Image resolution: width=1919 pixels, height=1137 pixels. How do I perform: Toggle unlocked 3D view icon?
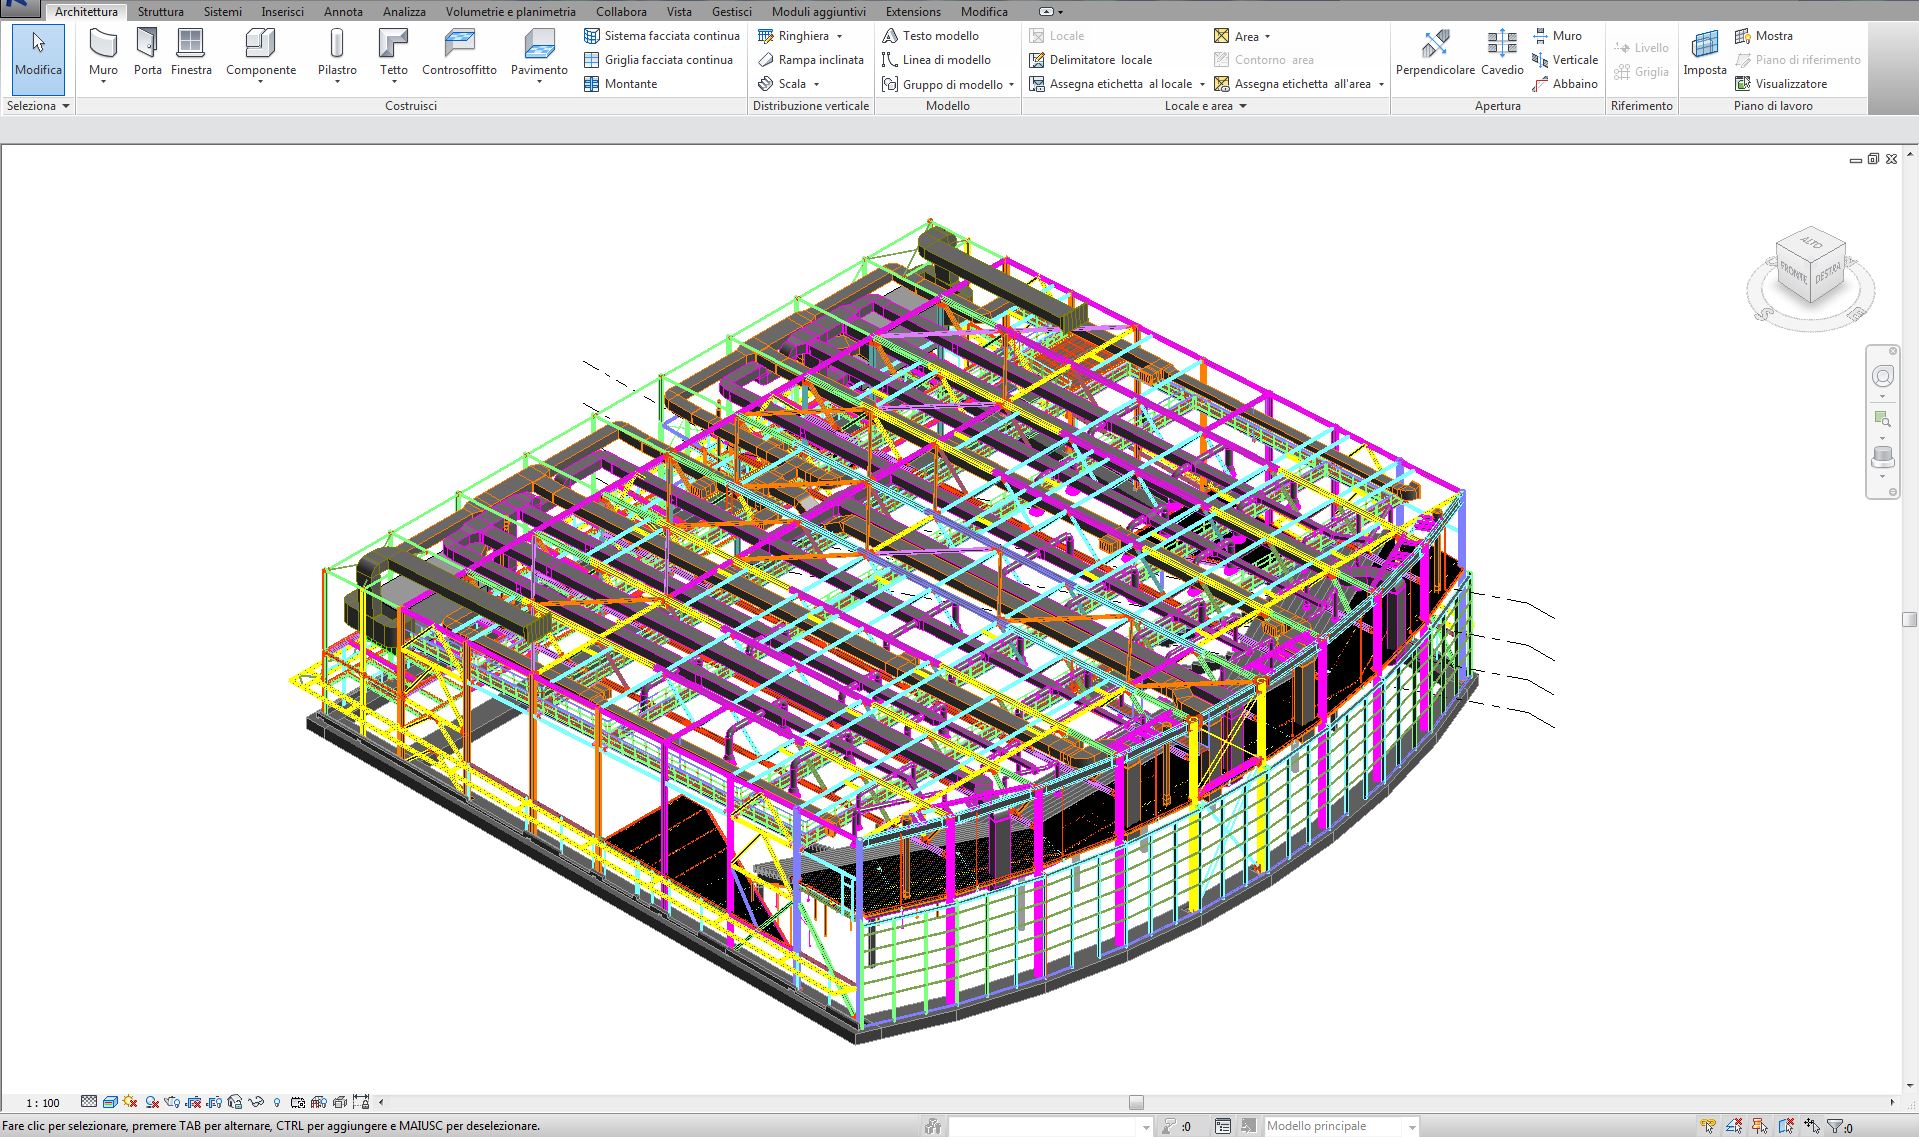235,1102
